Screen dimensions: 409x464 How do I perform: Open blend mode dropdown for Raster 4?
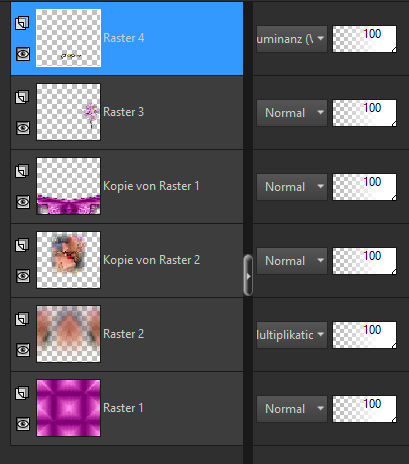(x=292, y=39)
